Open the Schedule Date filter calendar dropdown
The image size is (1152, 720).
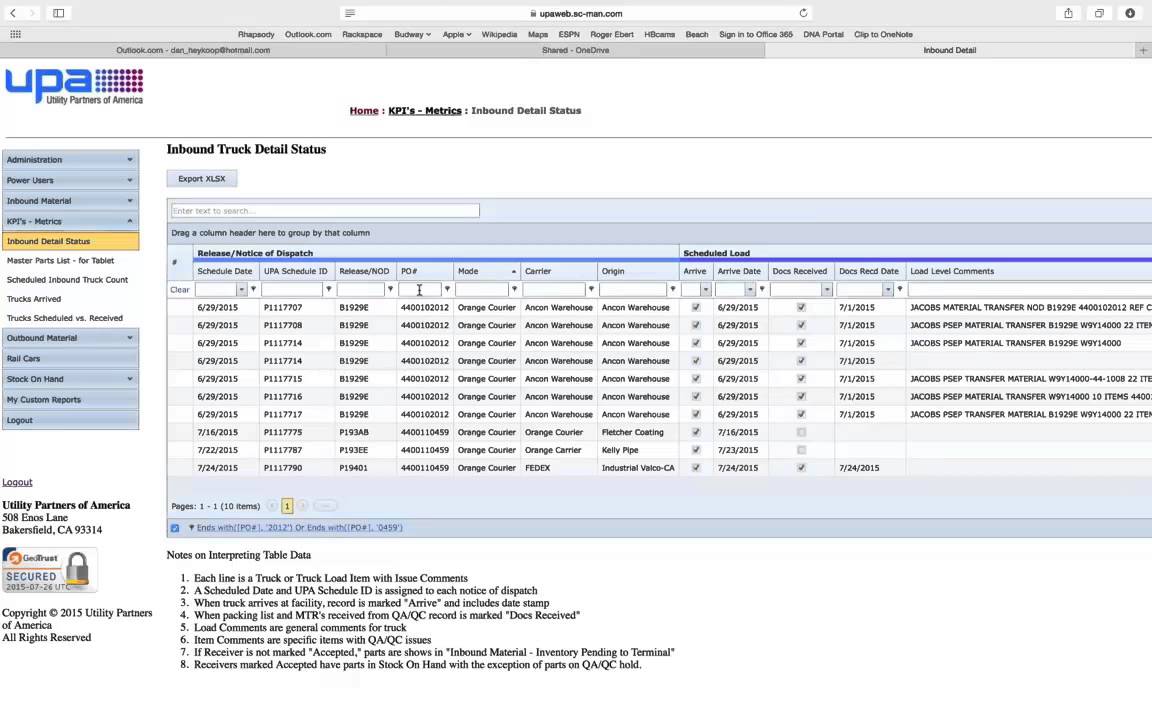[x=241, y=289]
